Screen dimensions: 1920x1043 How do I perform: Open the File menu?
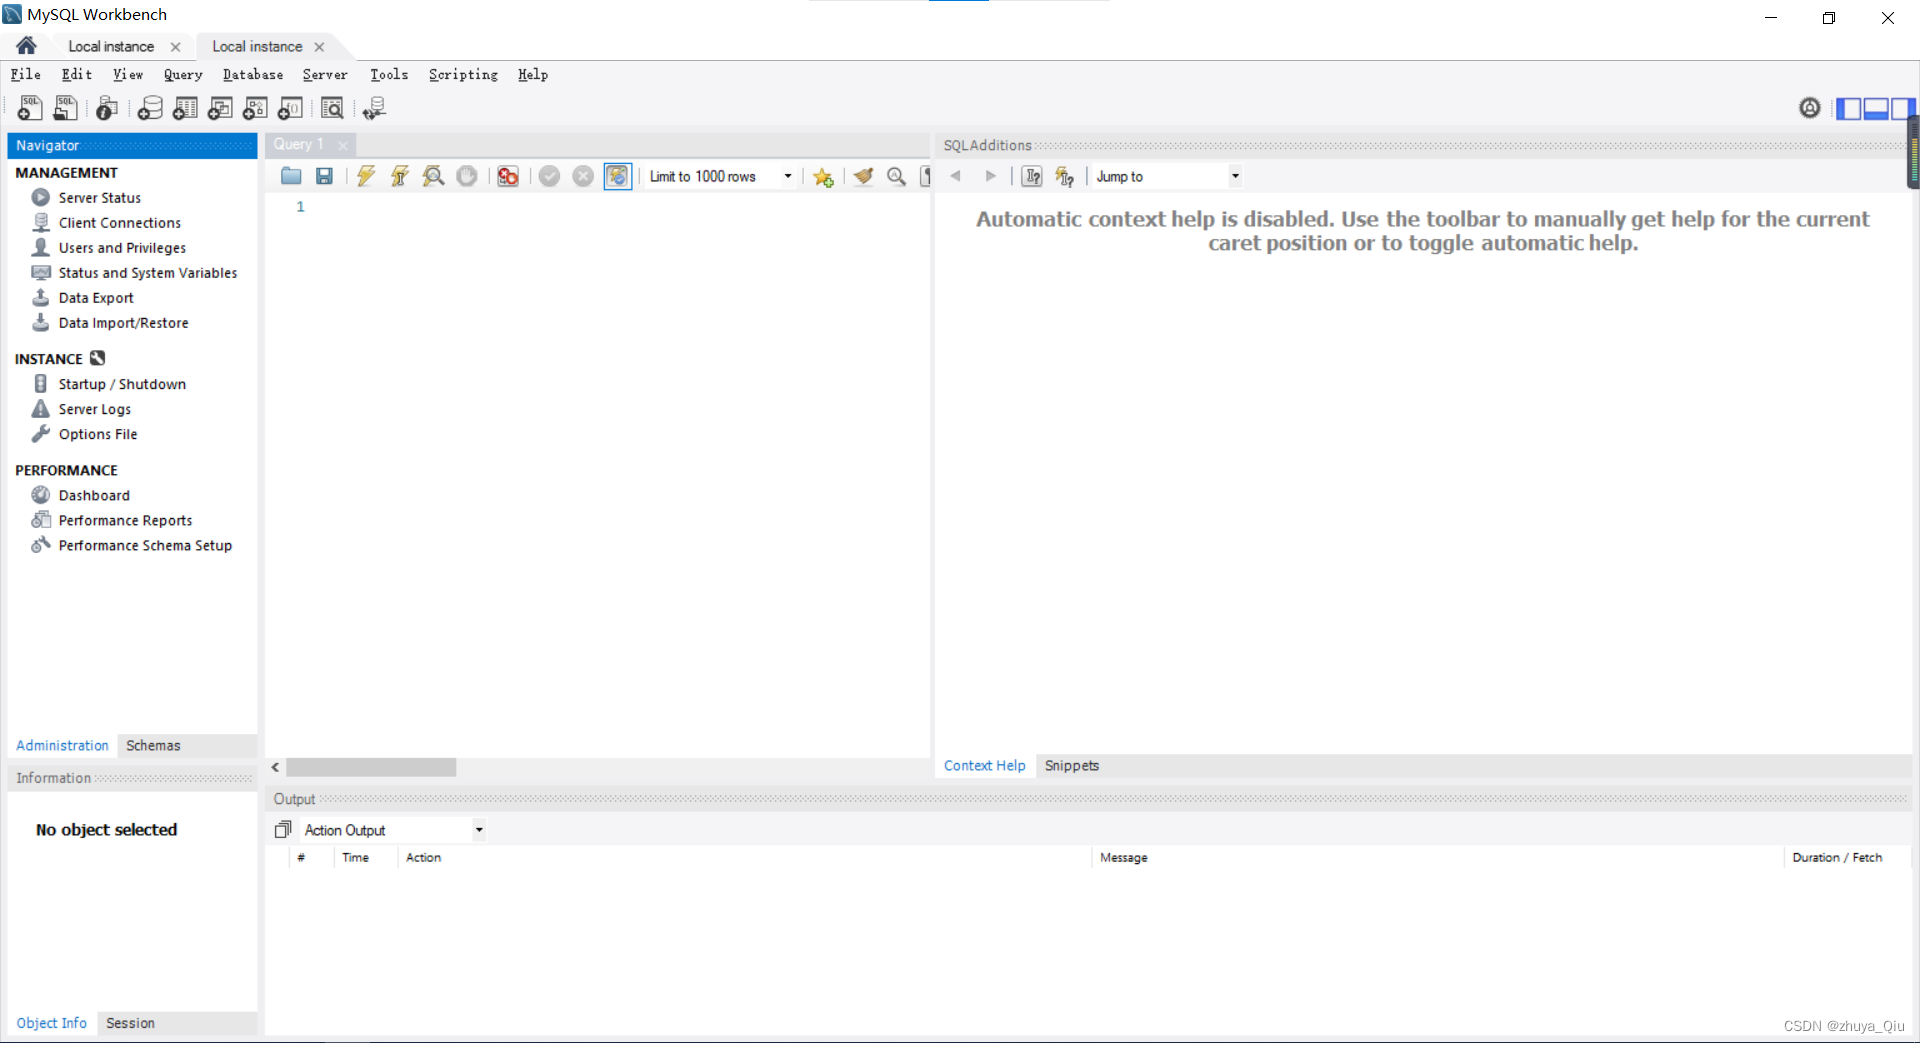click(26, 74)
